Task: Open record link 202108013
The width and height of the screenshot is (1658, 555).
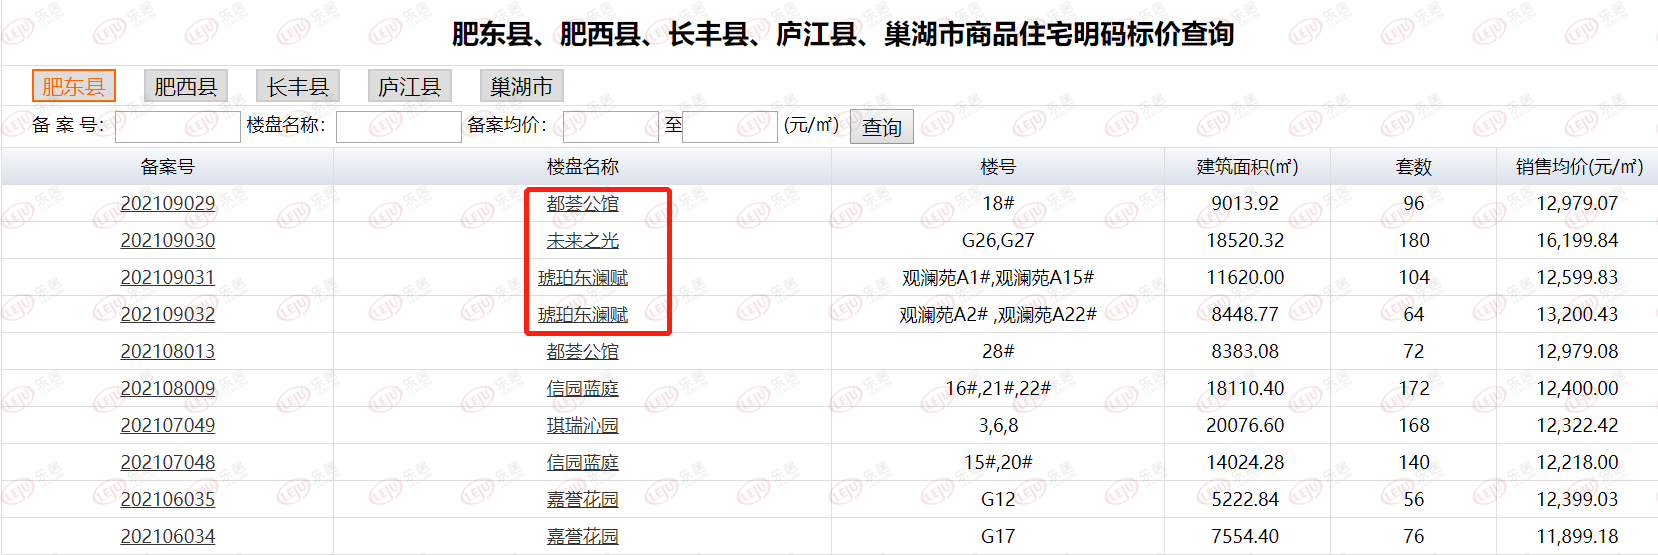Action: click(x=168, y=351)
